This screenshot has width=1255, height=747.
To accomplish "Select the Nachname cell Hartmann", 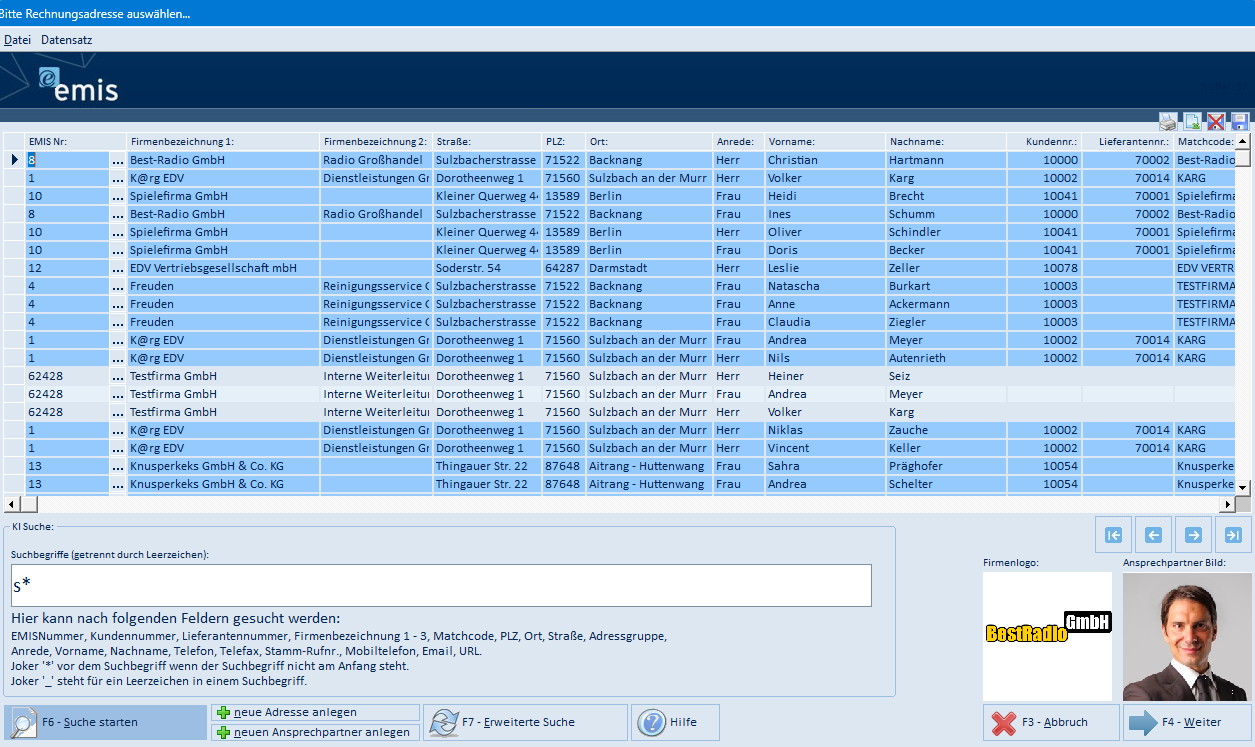I will [x=946, y=160].
